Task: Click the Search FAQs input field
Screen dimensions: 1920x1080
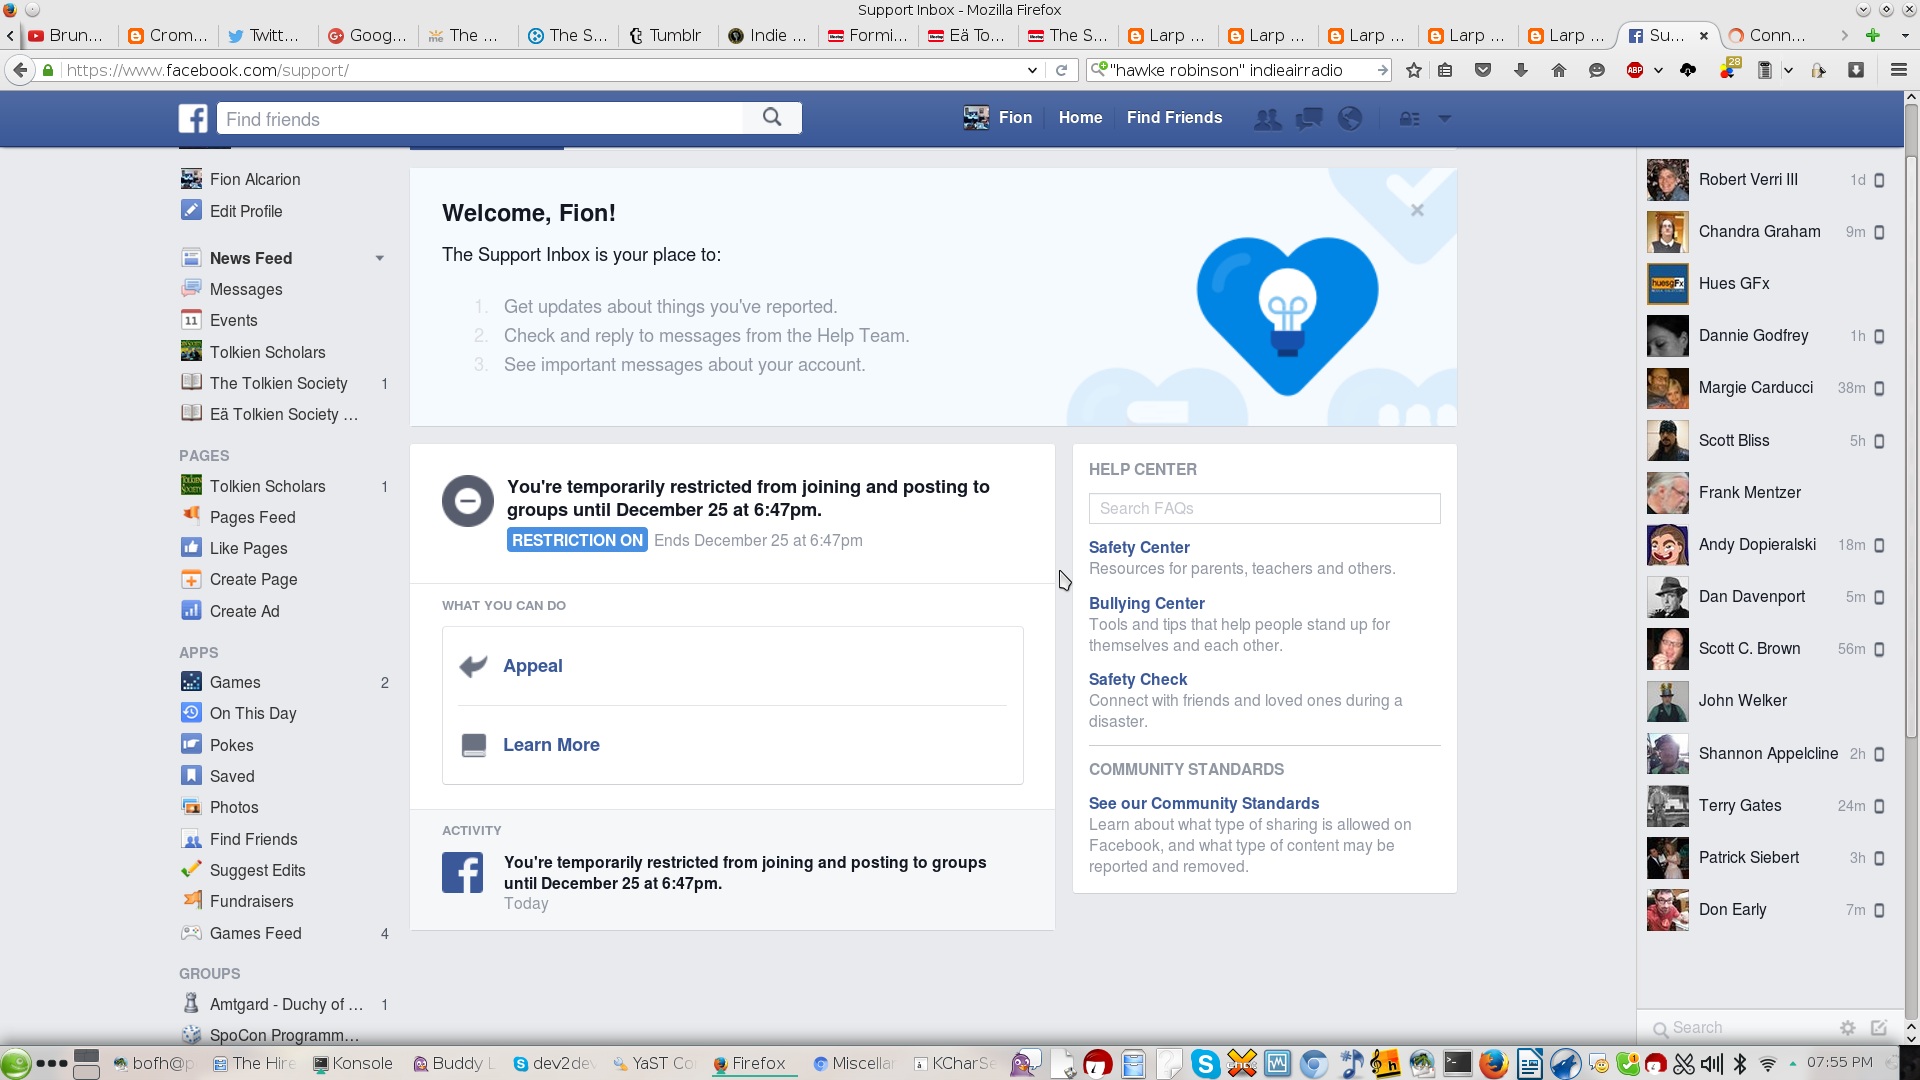Action: [1262, 508]
